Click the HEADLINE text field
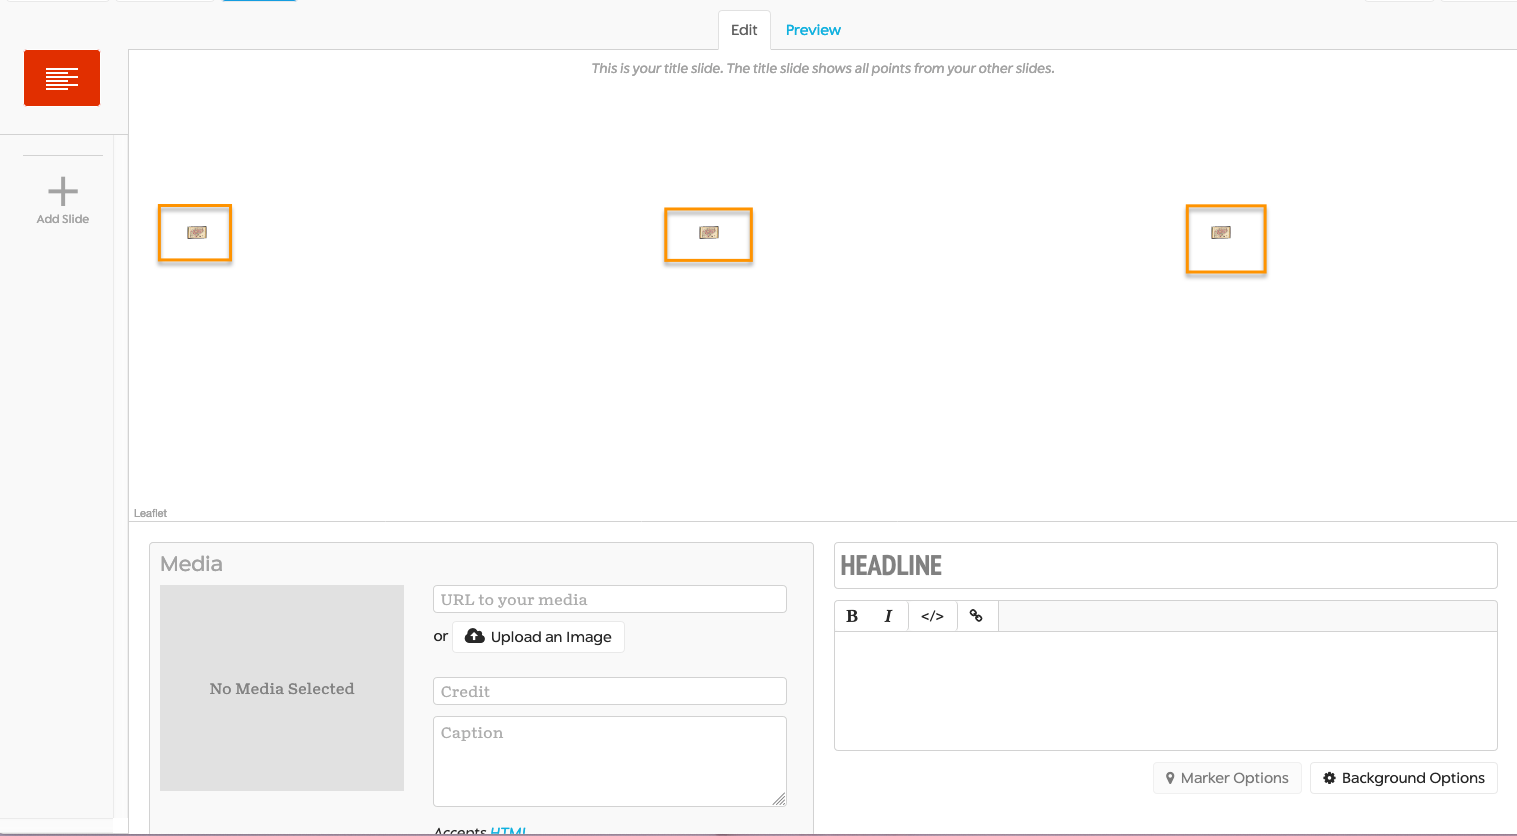 click(1165, 566)
